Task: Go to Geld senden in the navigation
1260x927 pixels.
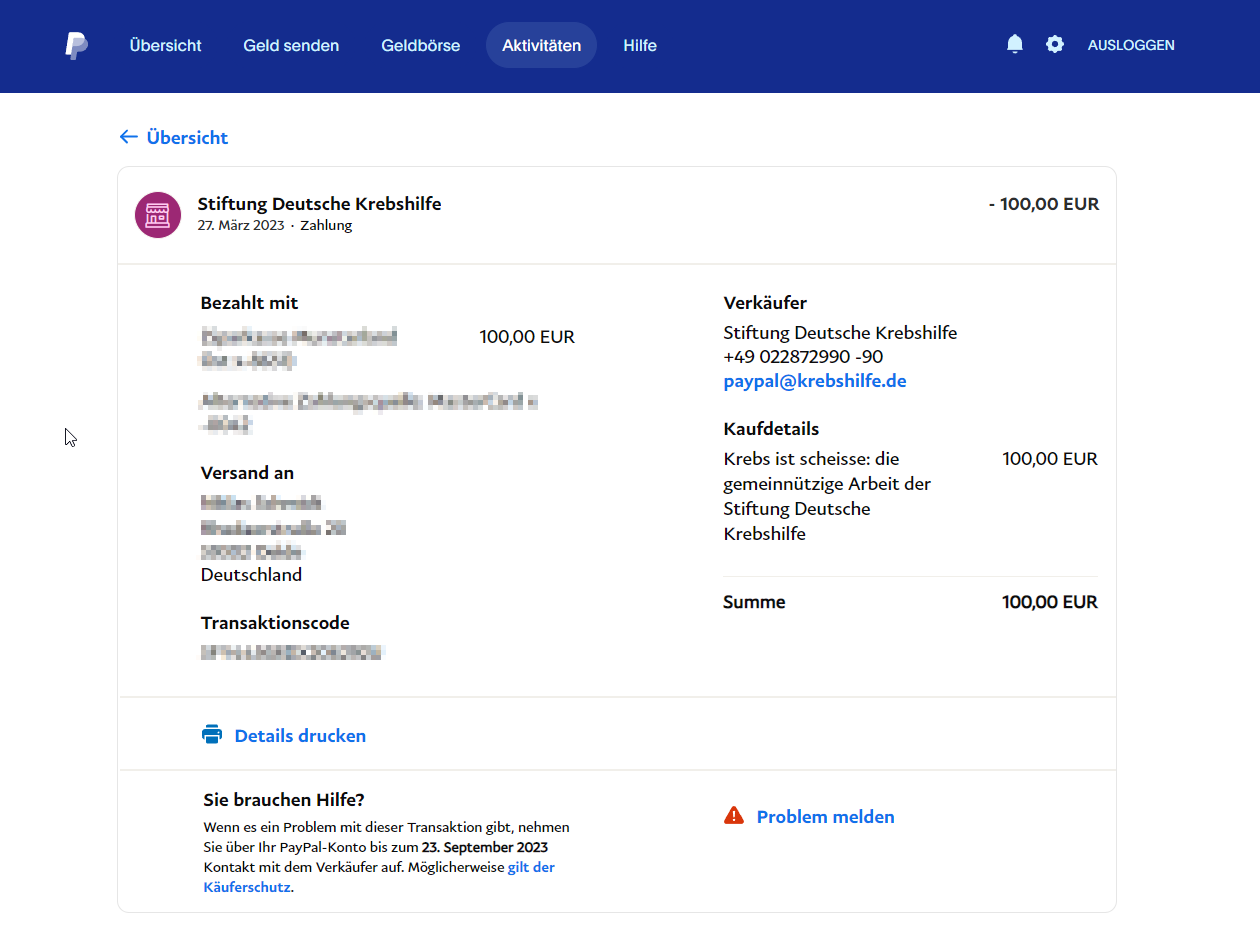Action: [x=291, y=46]
